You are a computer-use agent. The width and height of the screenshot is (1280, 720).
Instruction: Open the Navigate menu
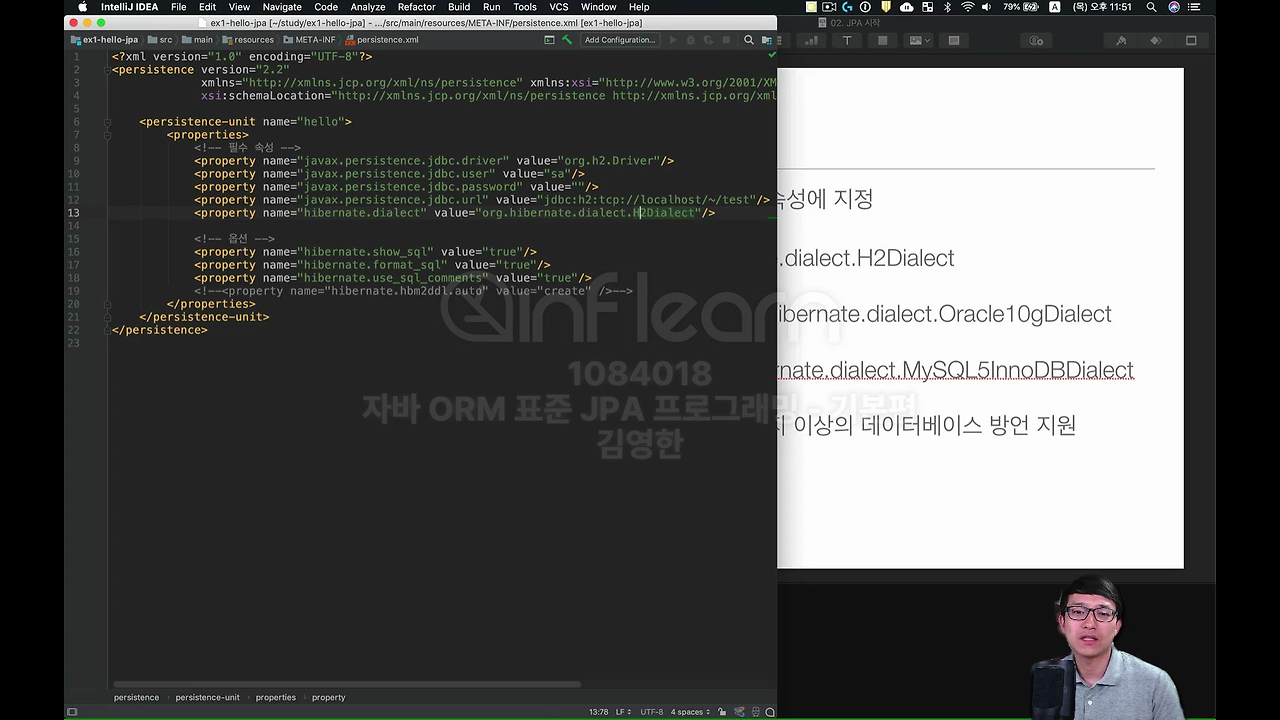[282, 7]
